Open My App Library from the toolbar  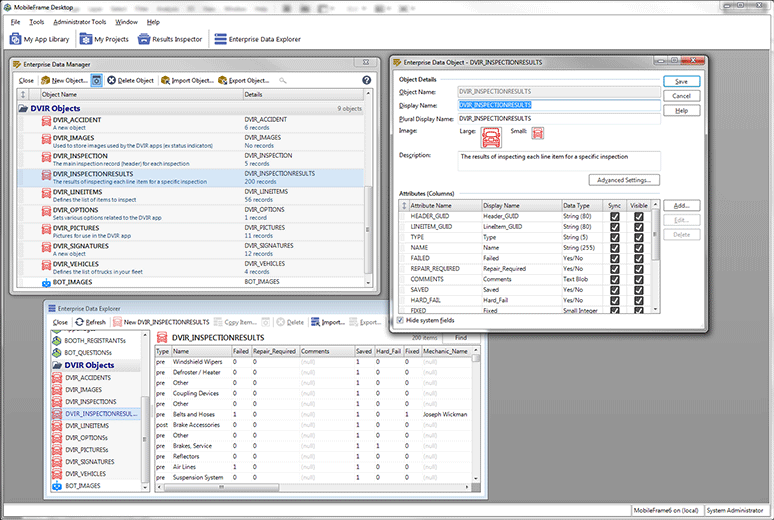click(39, 39)
